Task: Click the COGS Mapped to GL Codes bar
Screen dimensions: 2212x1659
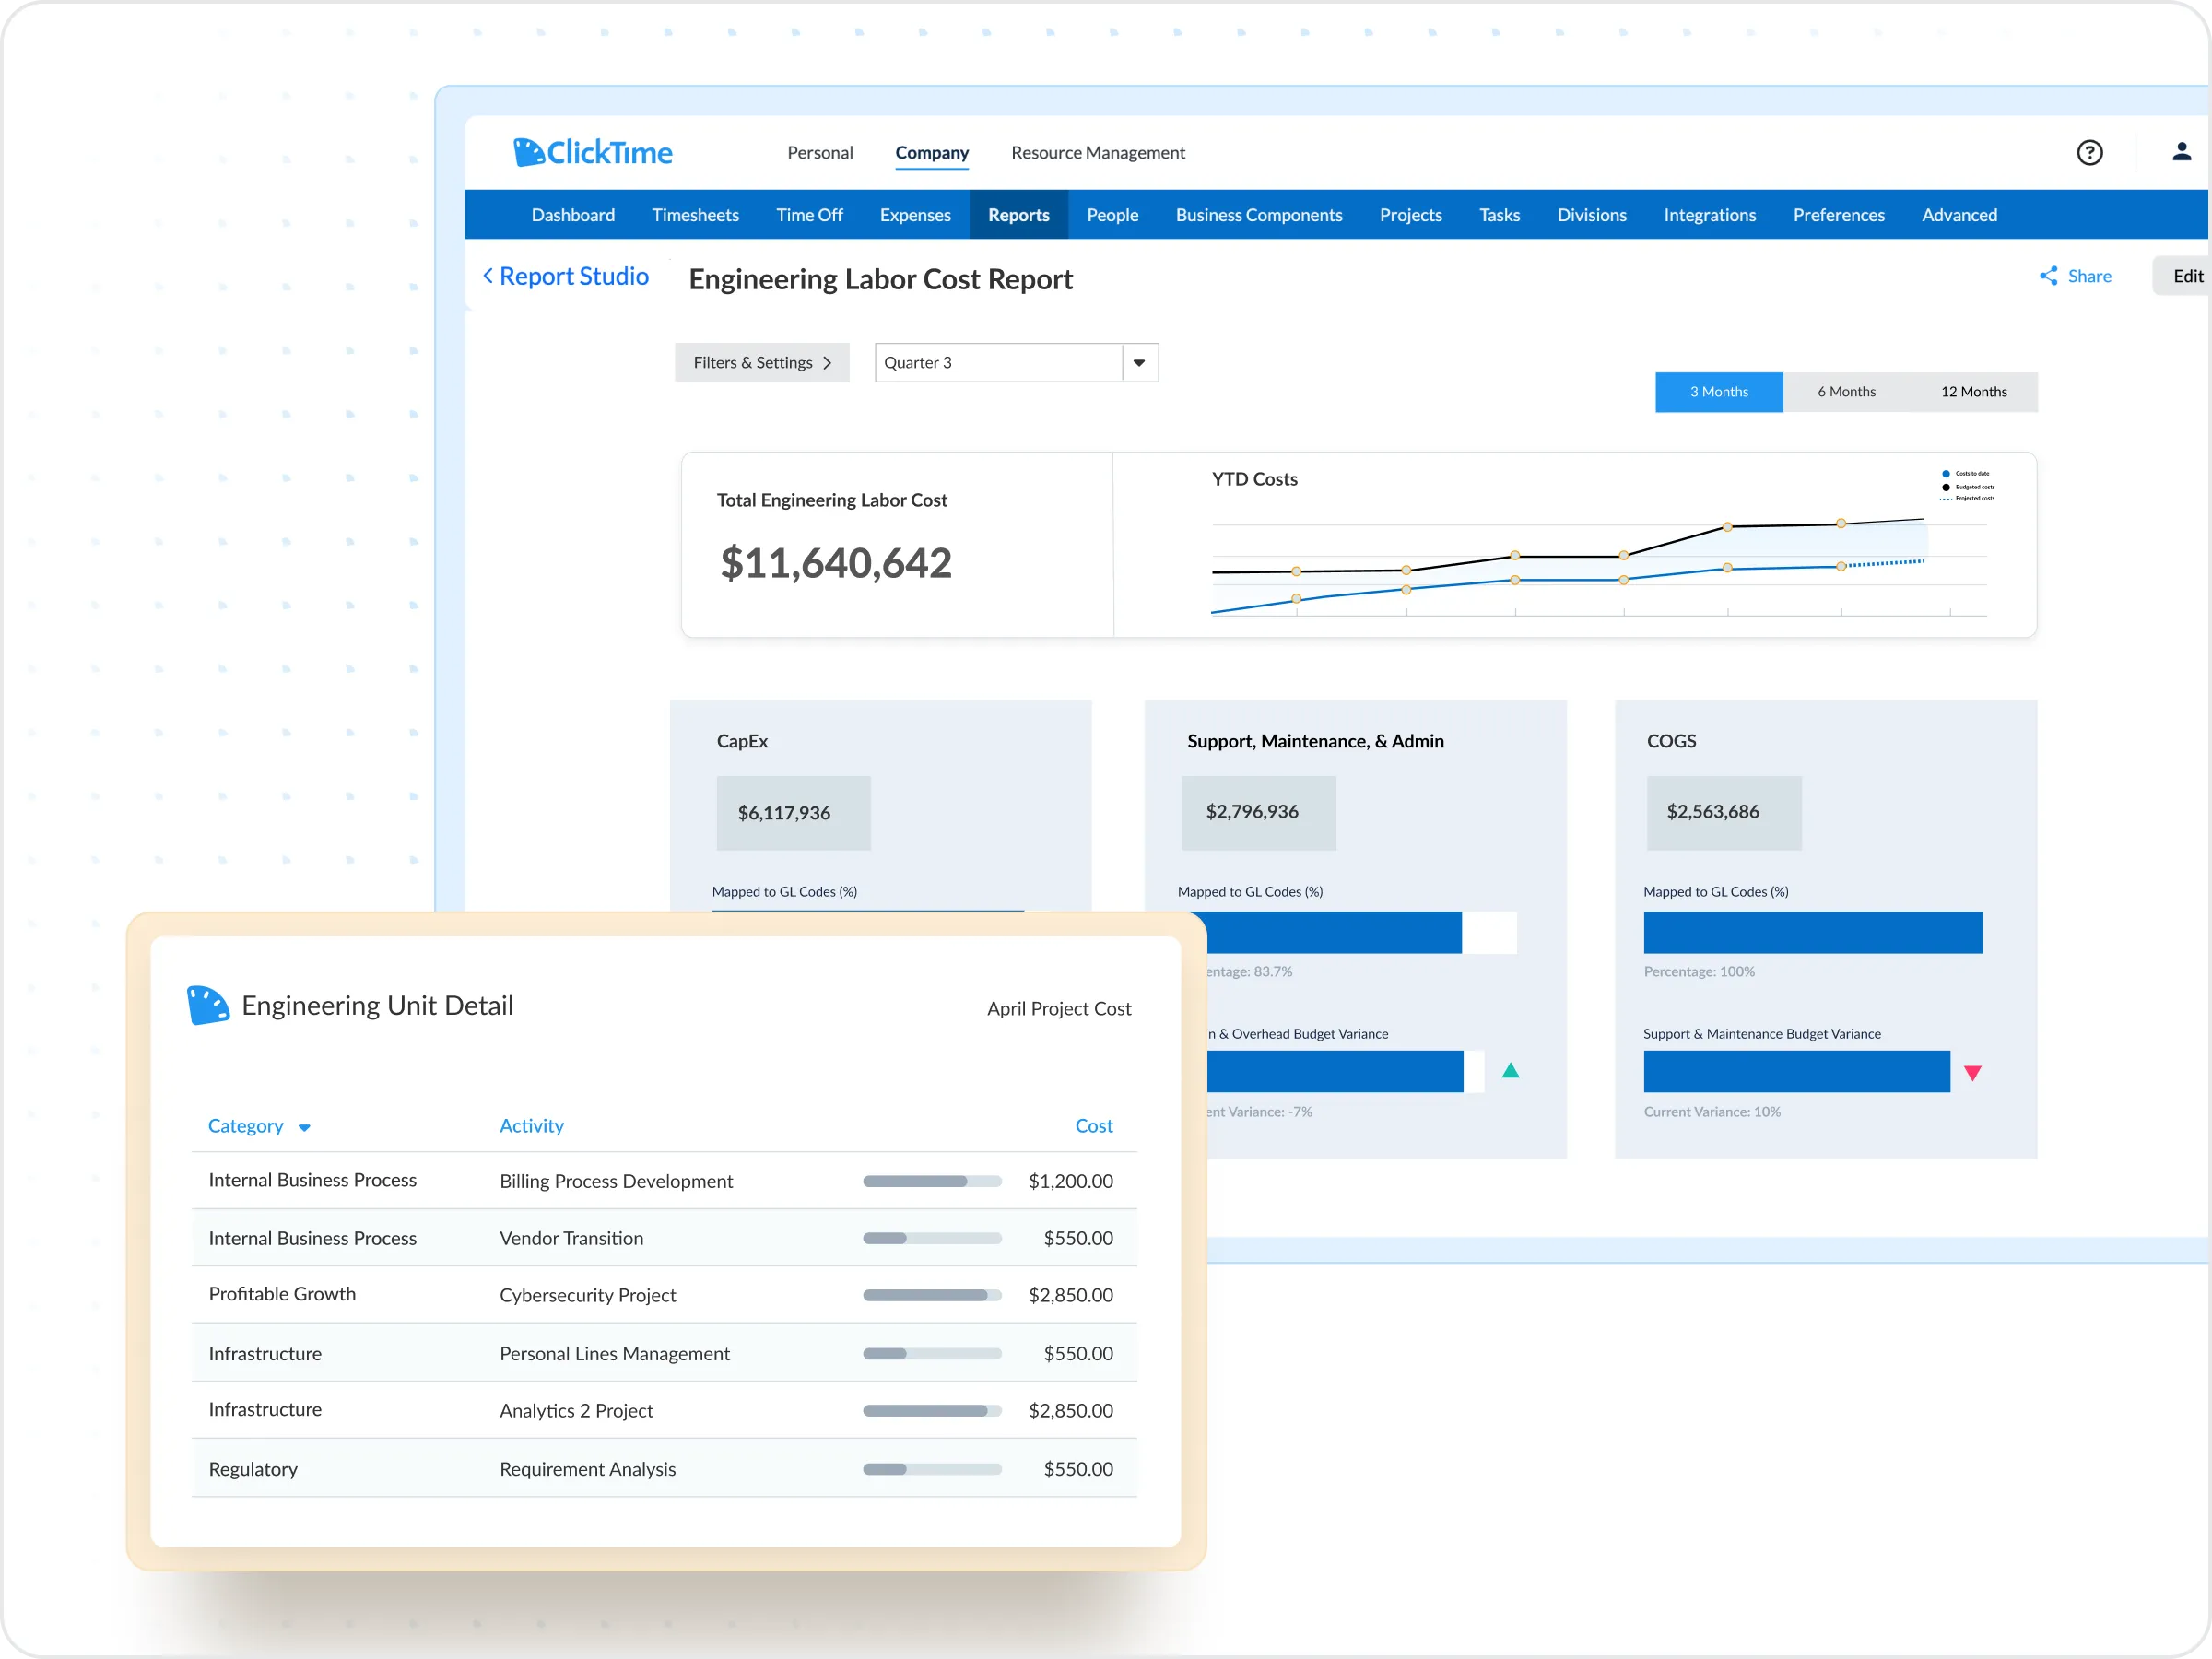Action: (x=1812, y=932)
